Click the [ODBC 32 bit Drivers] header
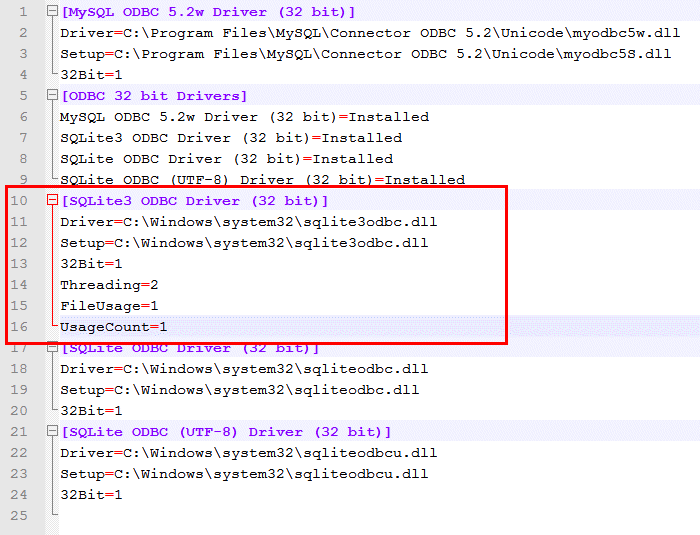This screenshot has width=700, height=535. [x=154, y=96]
